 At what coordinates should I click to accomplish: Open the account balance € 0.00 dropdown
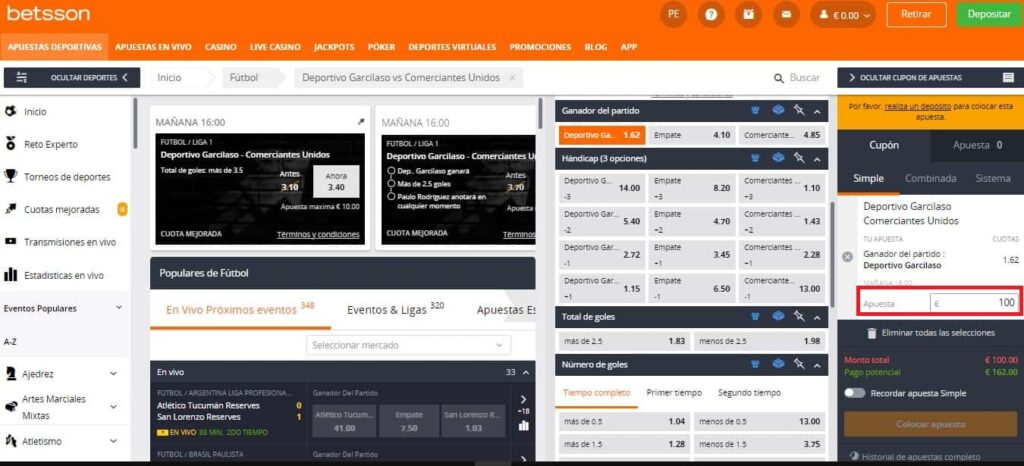(x=842, y=14)
